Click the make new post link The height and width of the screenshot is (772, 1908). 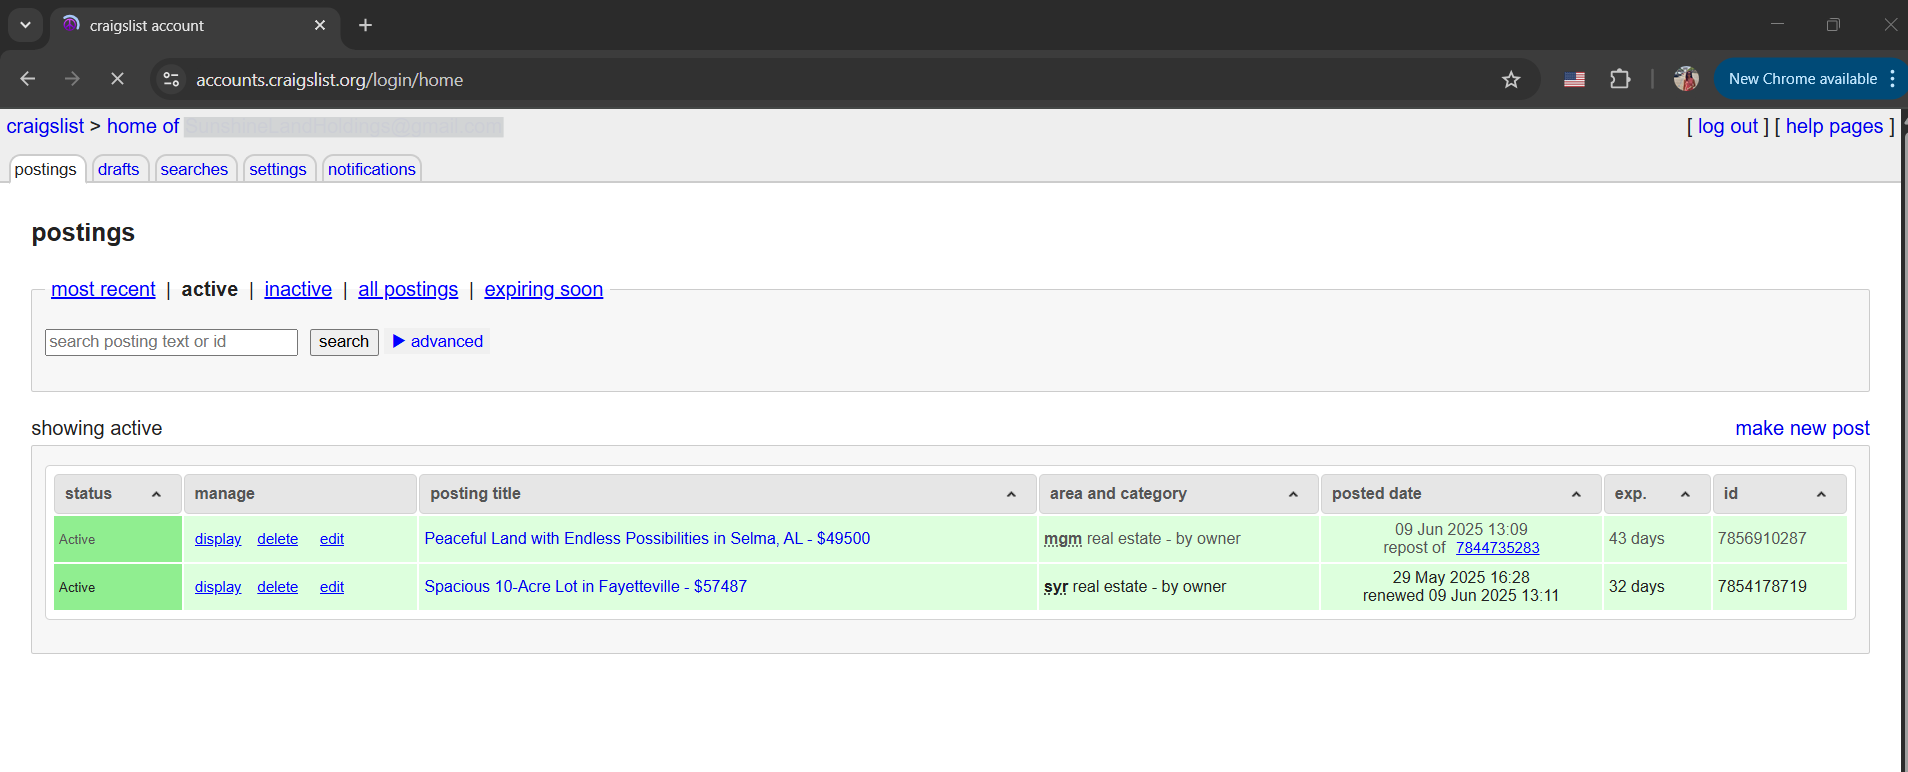[1802, 428]
